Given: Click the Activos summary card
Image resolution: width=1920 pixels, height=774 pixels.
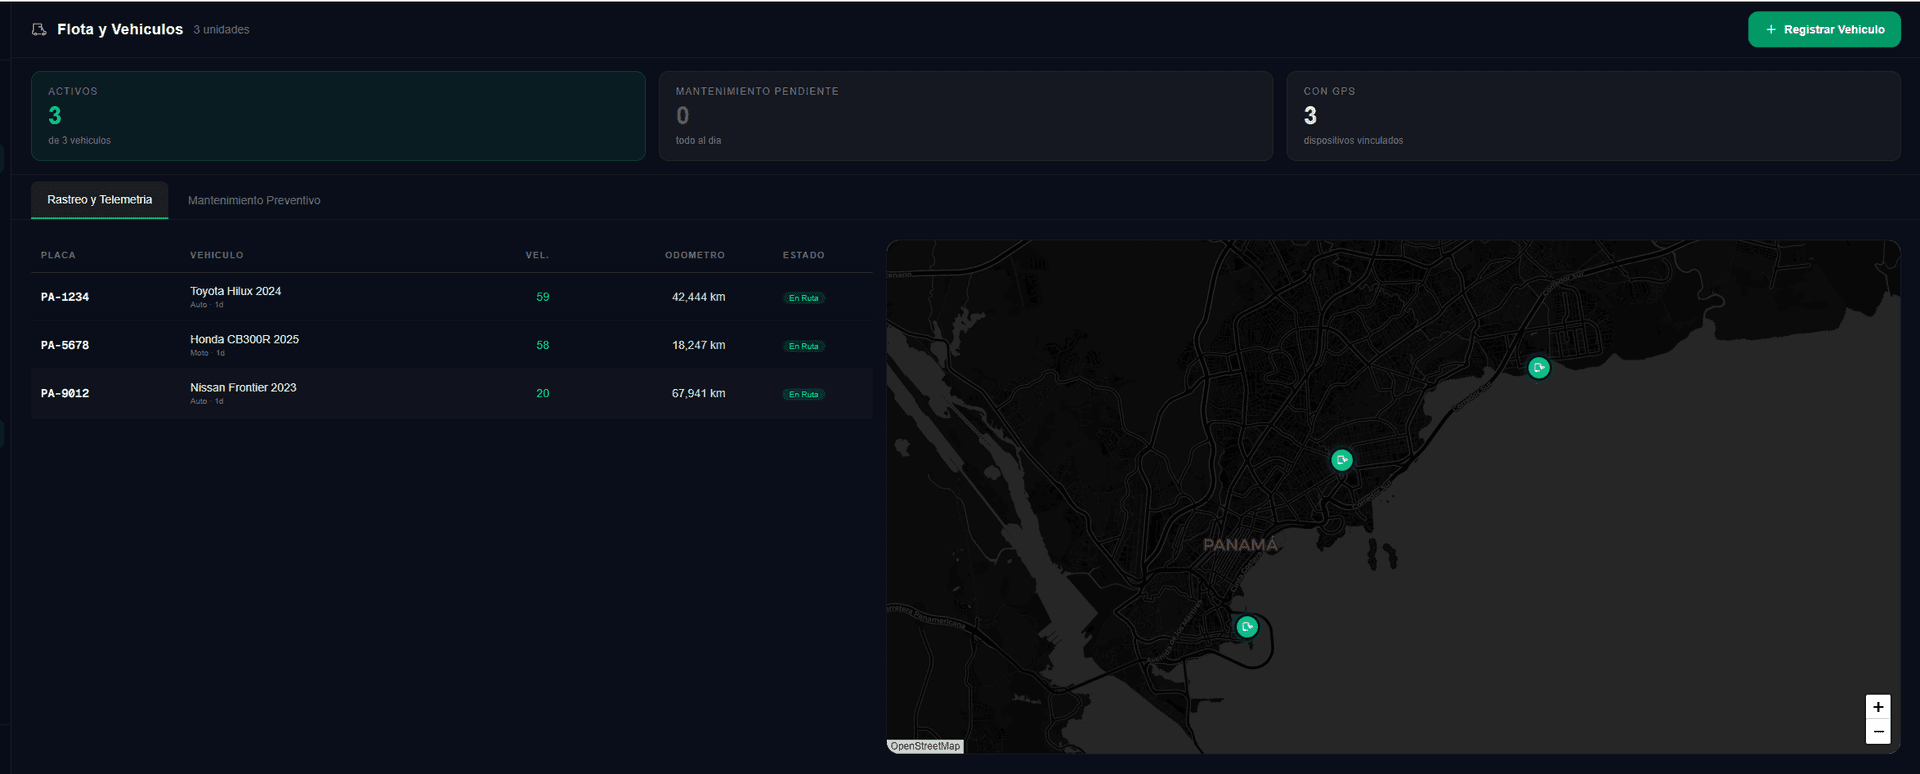Looking at the screenshot, I should pyautogui.click(x=338, y=116).
